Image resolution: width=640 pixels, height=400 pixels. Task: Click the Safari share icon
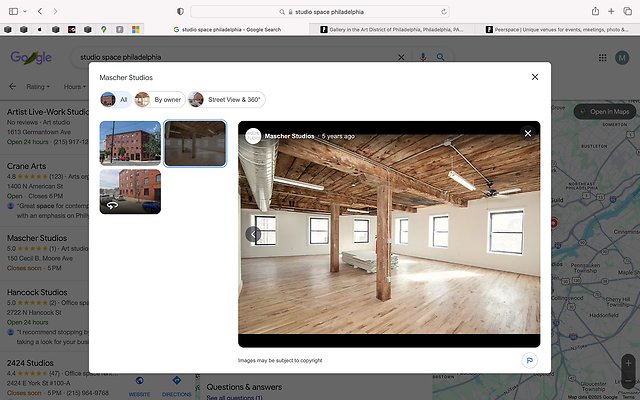tap(595, 11)
